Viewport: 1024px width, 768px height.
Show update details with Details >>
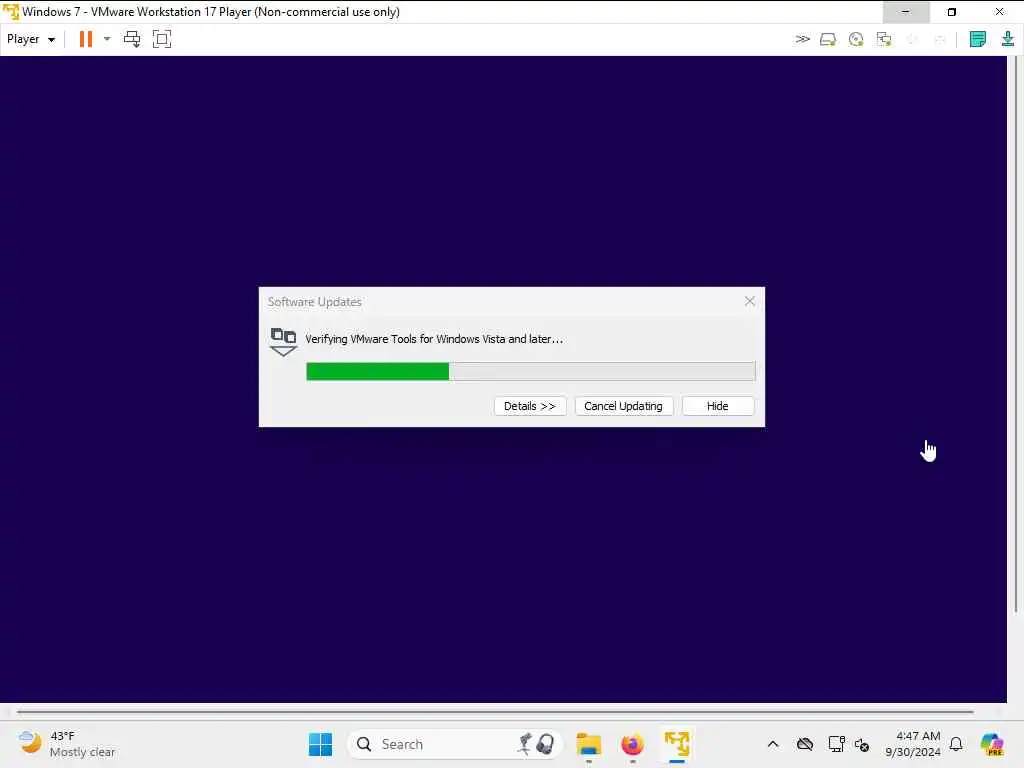pyautogui.click(x=530, y=406)
